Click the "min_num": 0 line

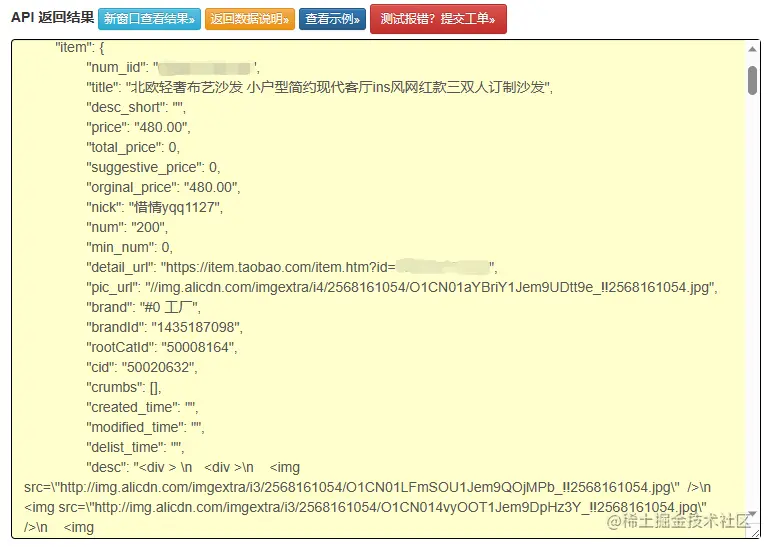point(129,247)
